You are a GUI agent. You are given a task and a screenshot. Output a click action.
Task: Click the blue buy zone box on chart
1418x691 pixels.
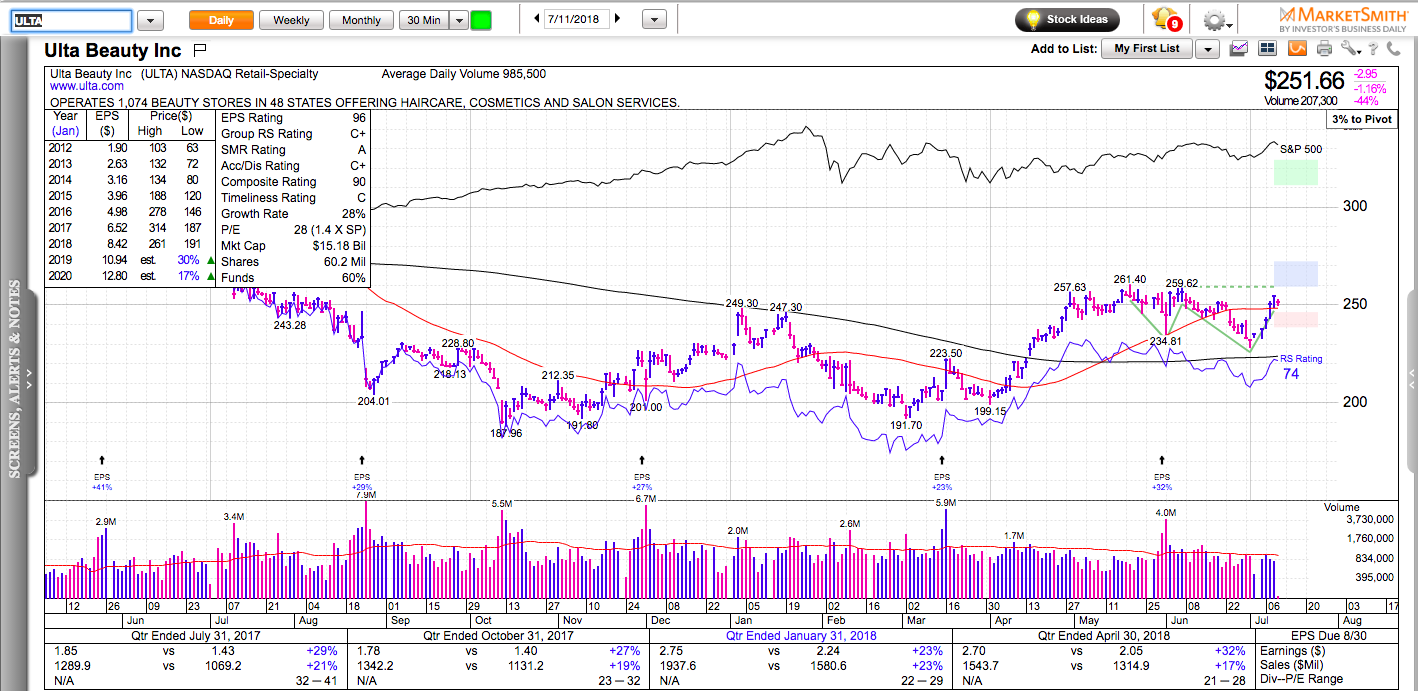[1295, 274]
